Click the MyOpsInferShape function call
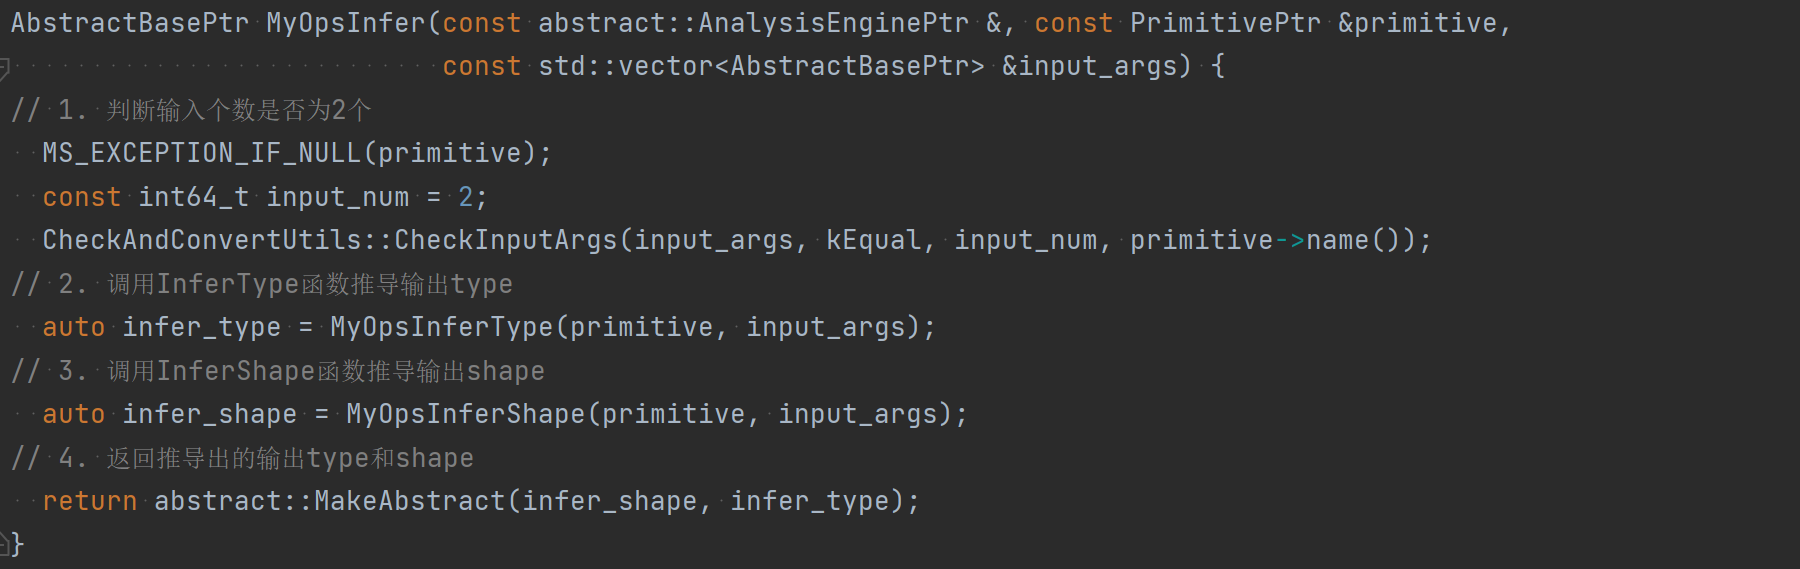 tap(465, 414)
